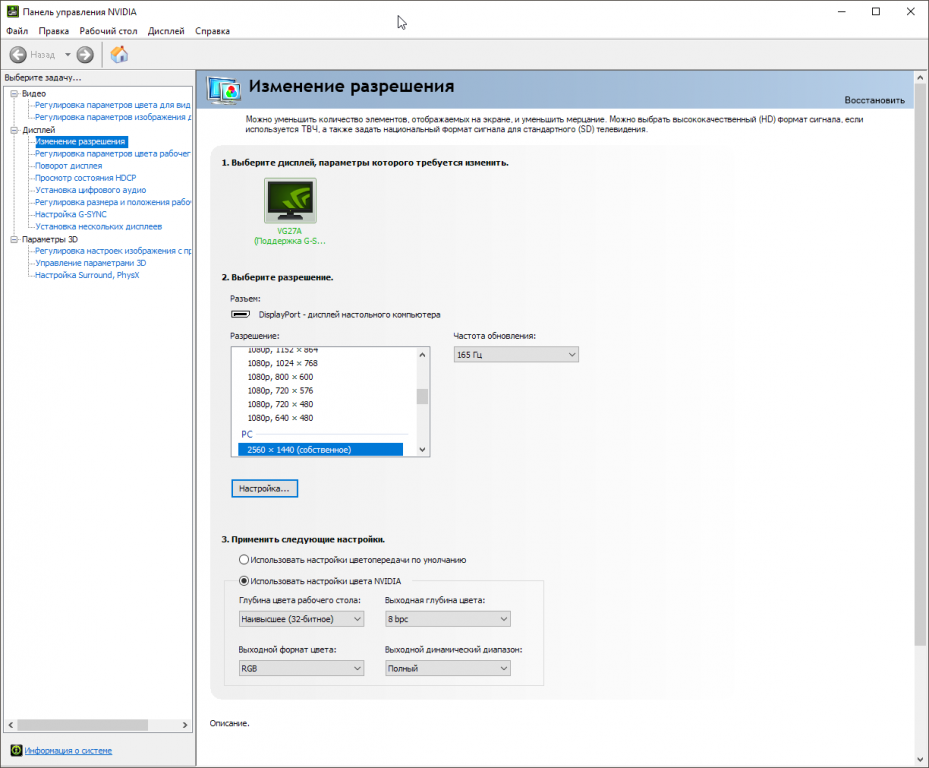Open Информация о системе link
929x768 pixels.
pos(68,750)
